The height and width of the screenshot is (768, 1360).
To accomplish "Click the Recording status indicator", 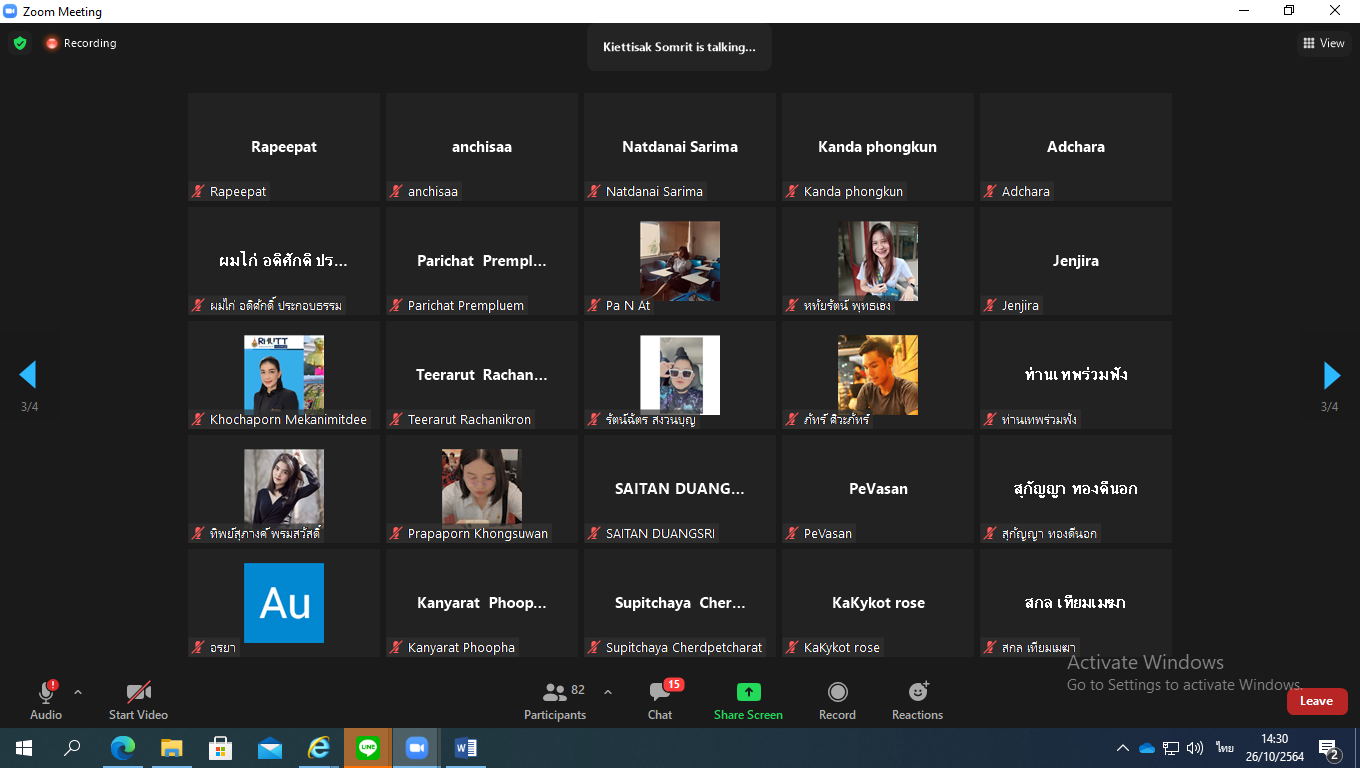I will (80, 43).
